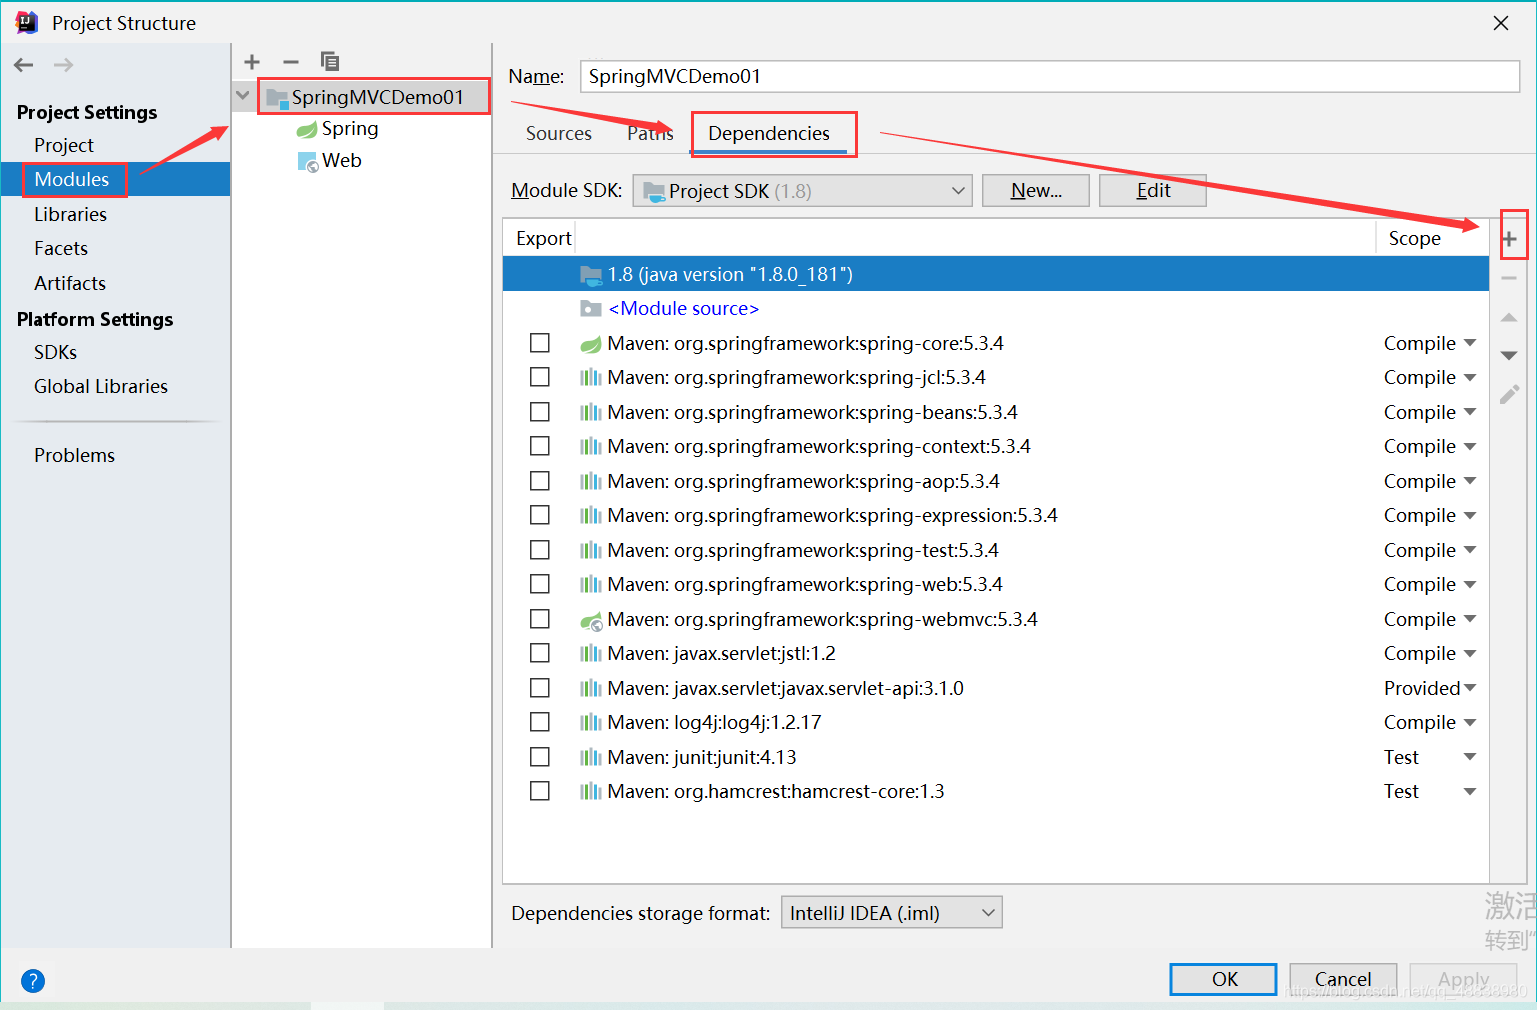Open scope dropdown for javax.servlet-api
1537x1010 pixels.
pyautogui.click(x=1470, y=688)
